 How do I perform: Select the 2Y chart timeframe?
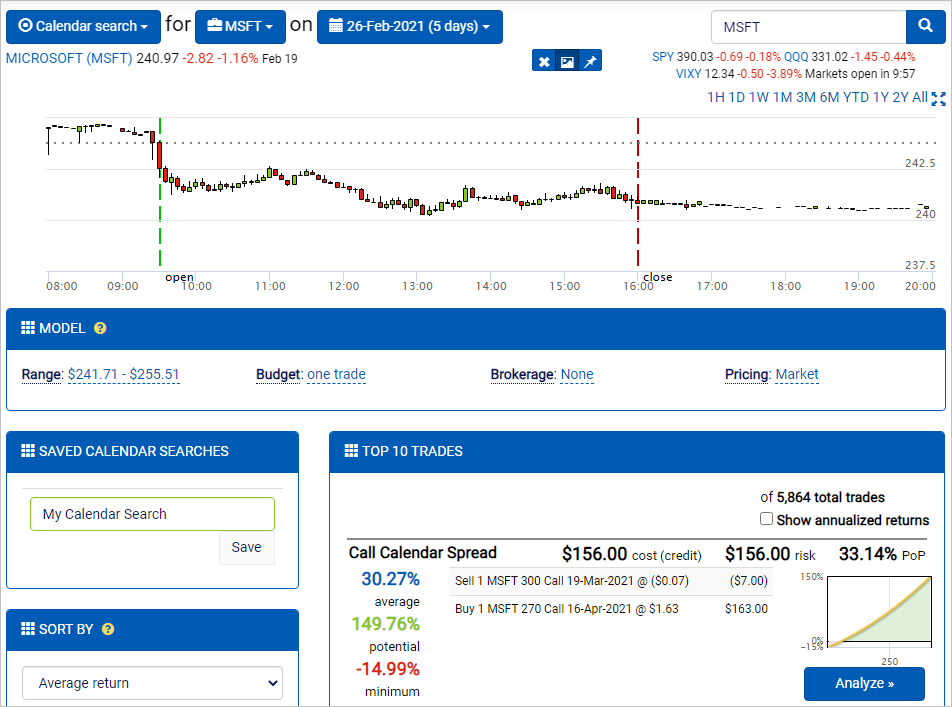[x=900, y=98]
